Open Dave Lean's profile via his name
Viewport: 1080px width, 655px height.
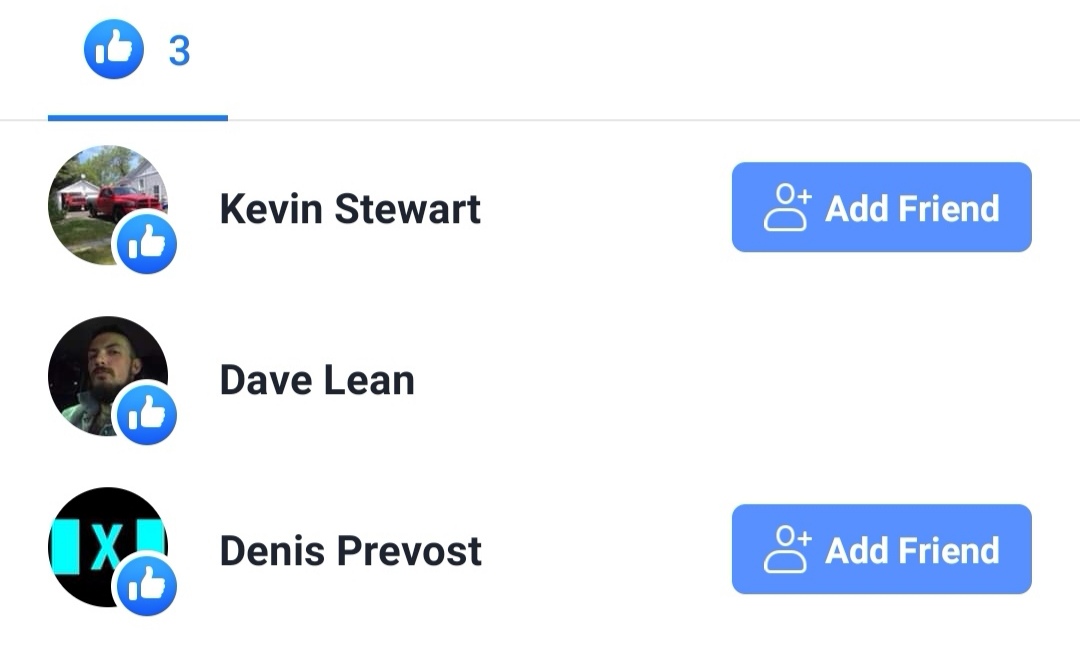click(317, 380)
